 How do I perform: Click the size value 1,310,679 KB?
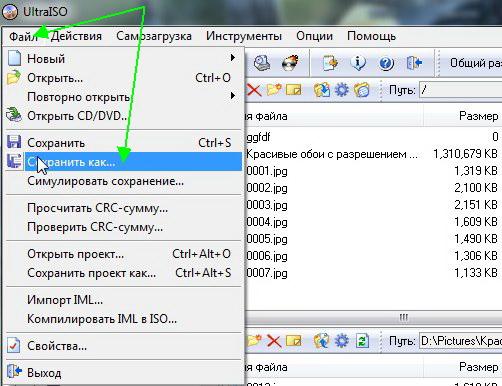tap(465, 154)
